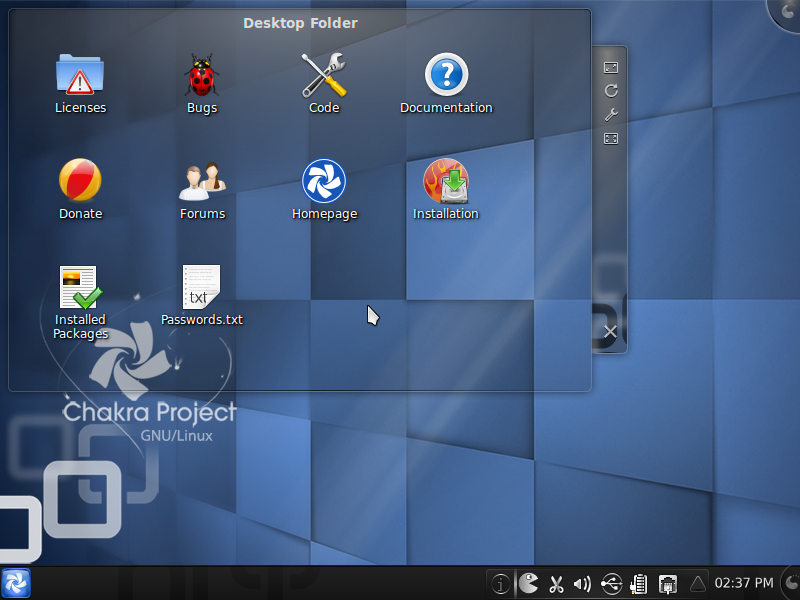Open the Forums people icon

[x=202, y=181]
